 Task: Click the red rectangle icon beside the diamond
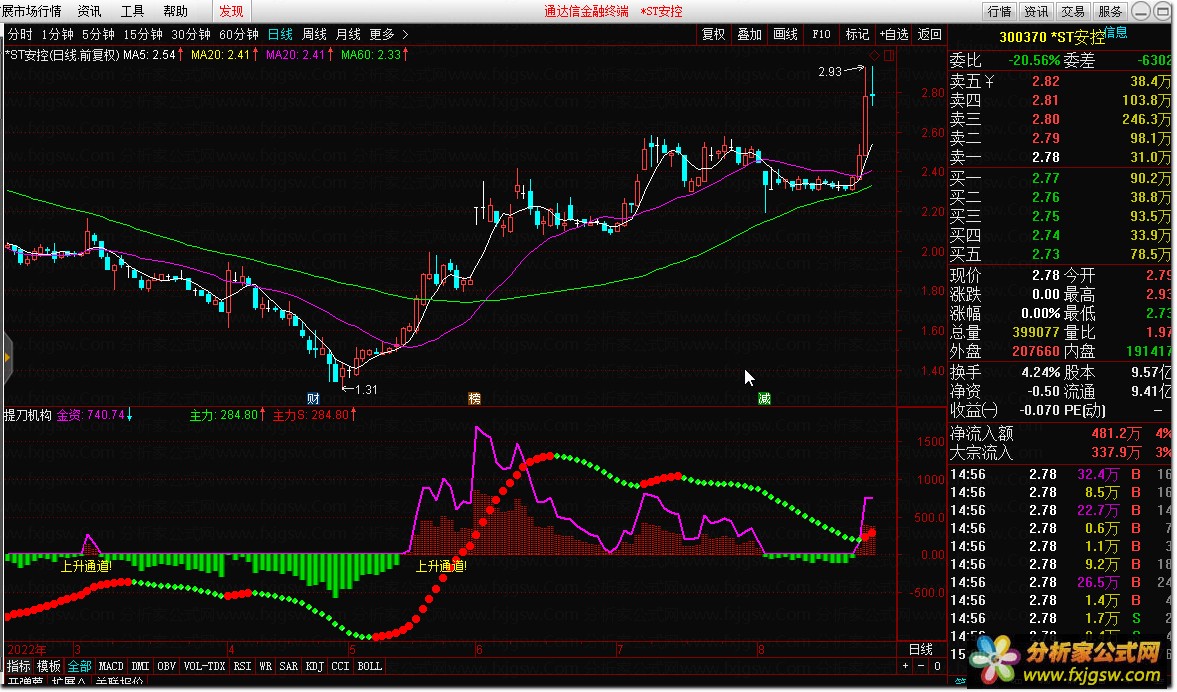click(x=889, y=56)
